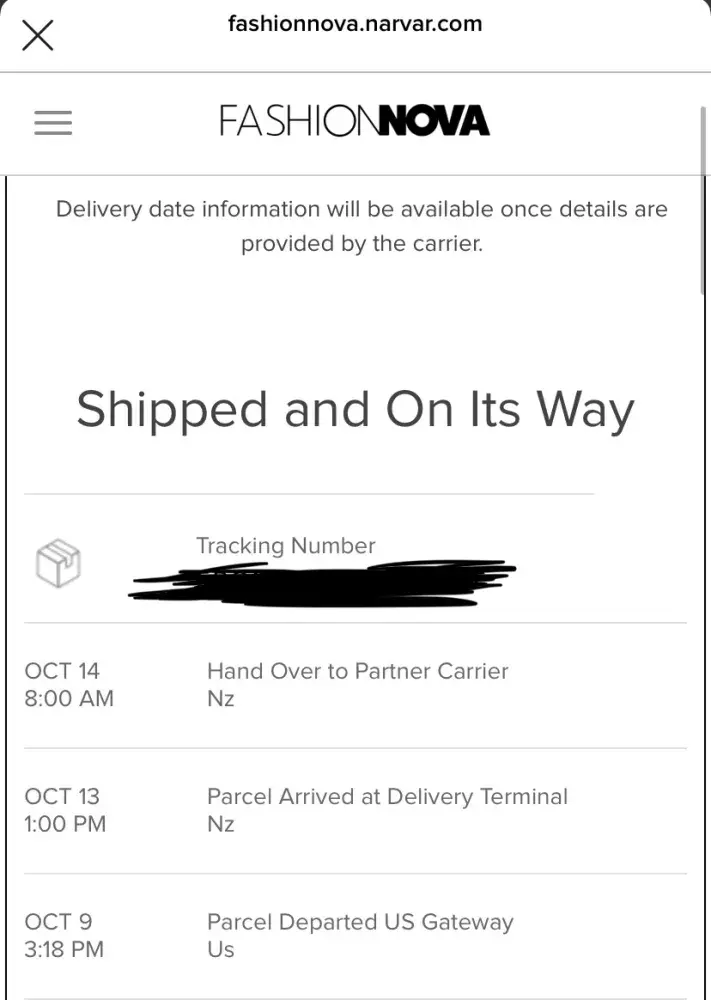This screenshot has width=711, height=1000.
Task: Tap the 3:18 PM timestamp
Action: (x=64, y=949)
